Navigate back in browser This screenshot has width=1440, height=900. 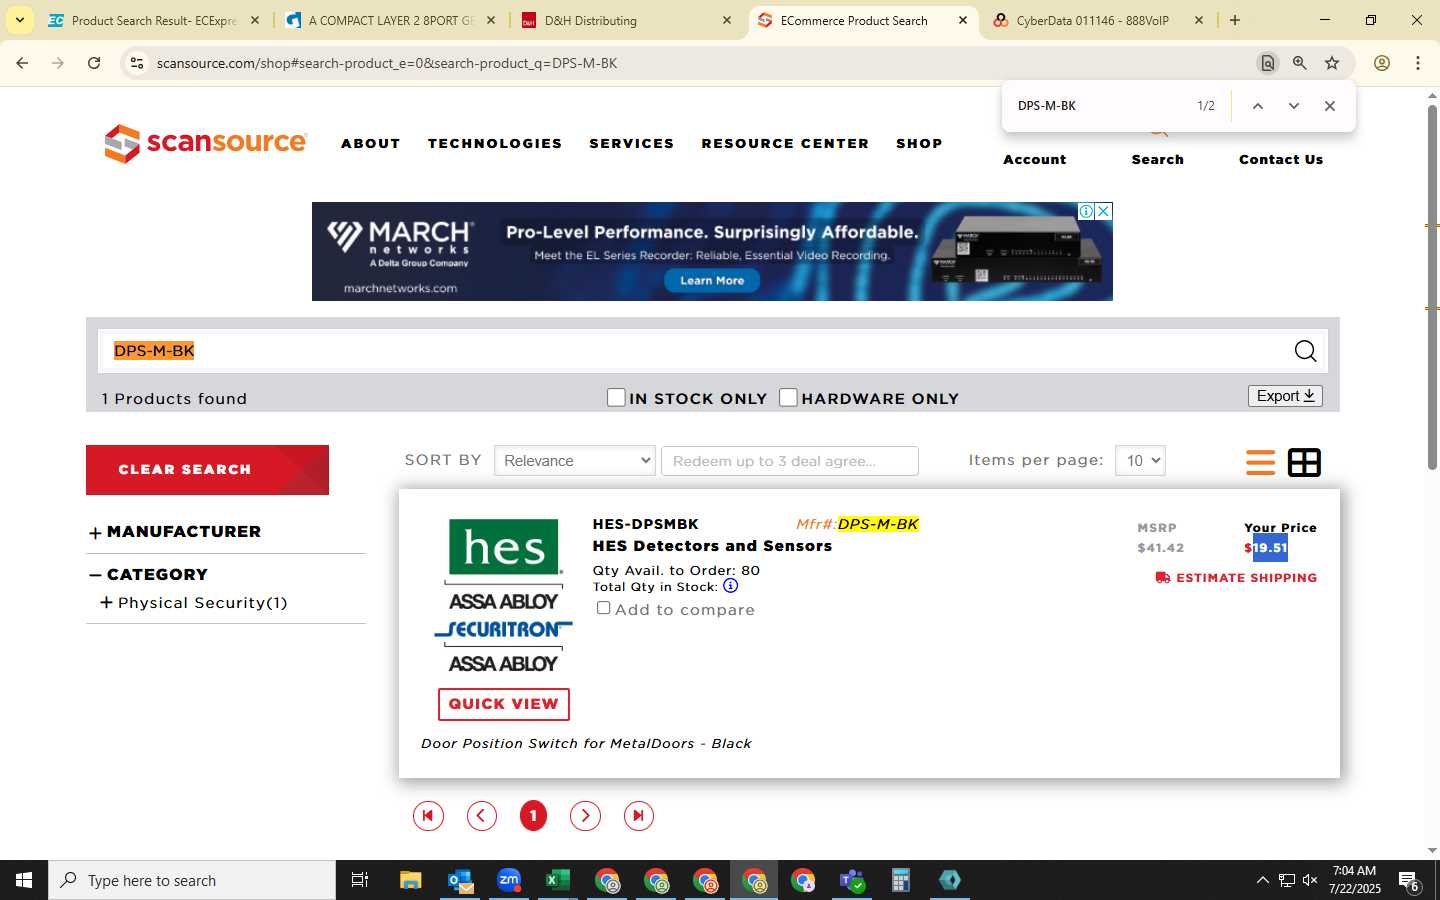click(22, 63)
